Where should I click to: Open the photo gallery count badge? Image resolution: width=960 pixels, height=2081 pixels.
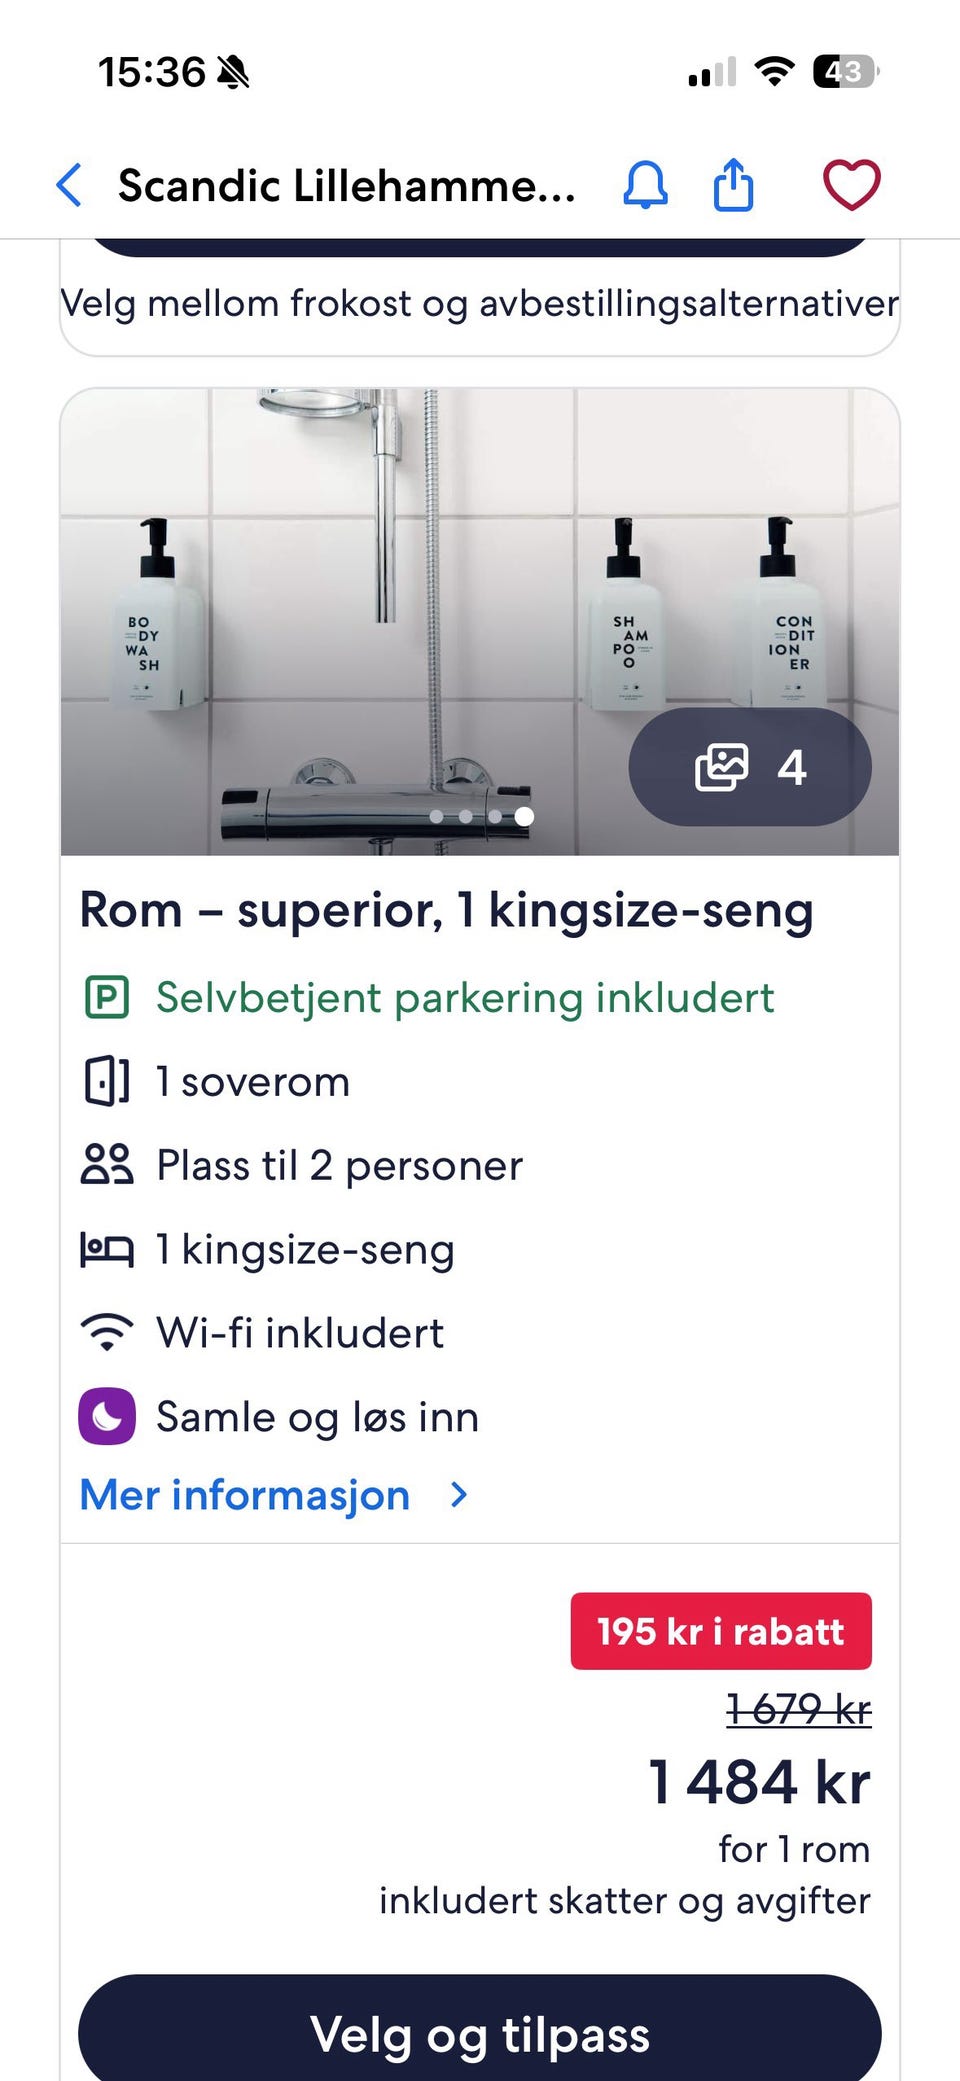[750, 767]
